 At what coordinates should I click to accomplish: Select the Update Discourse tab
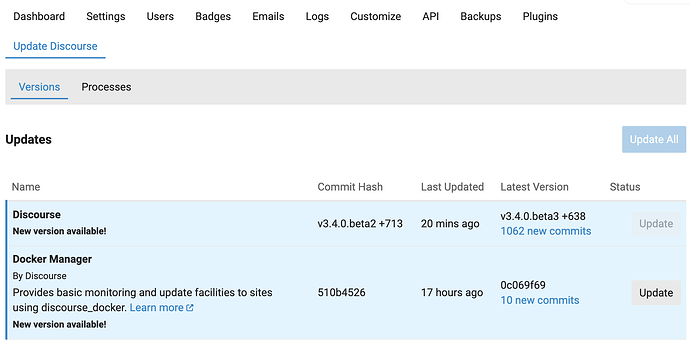point(55,46)
